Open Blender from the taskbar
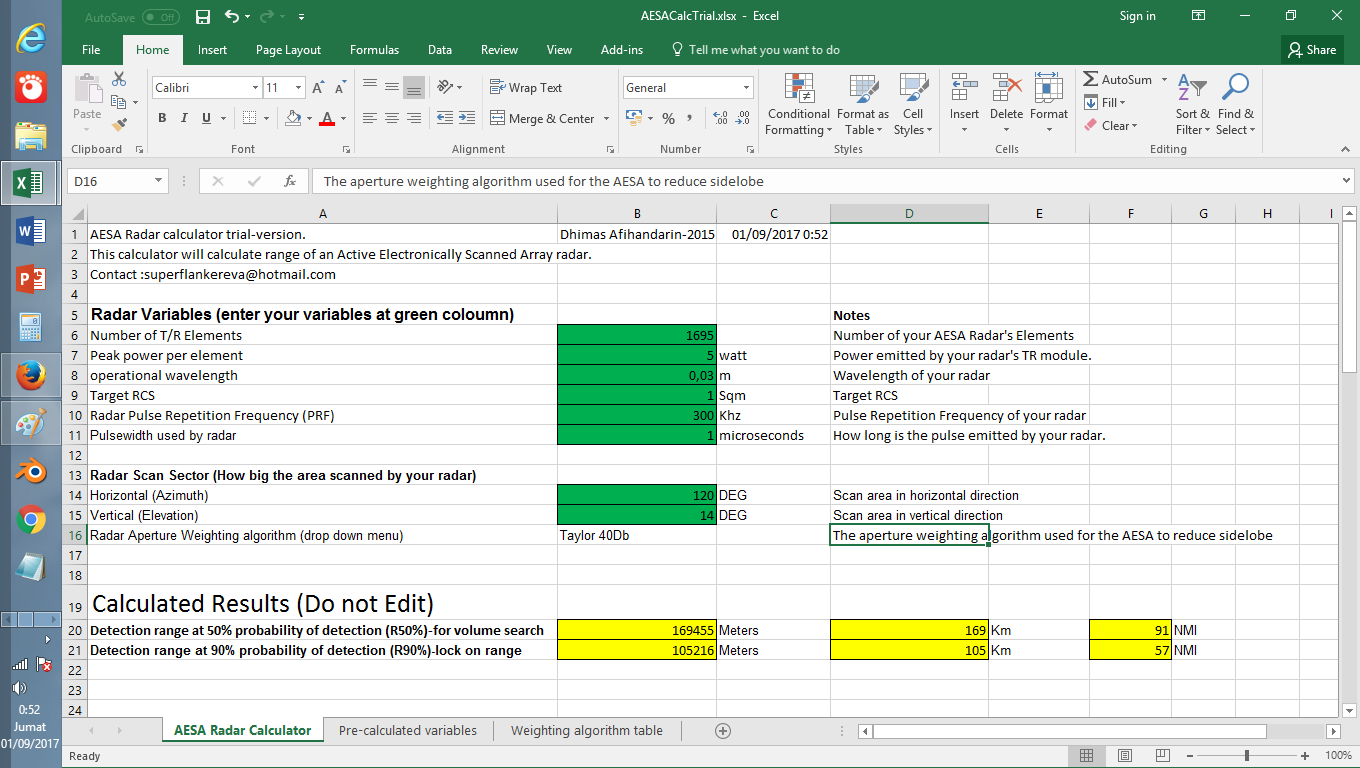1360x768 pixels. point(30,471)
